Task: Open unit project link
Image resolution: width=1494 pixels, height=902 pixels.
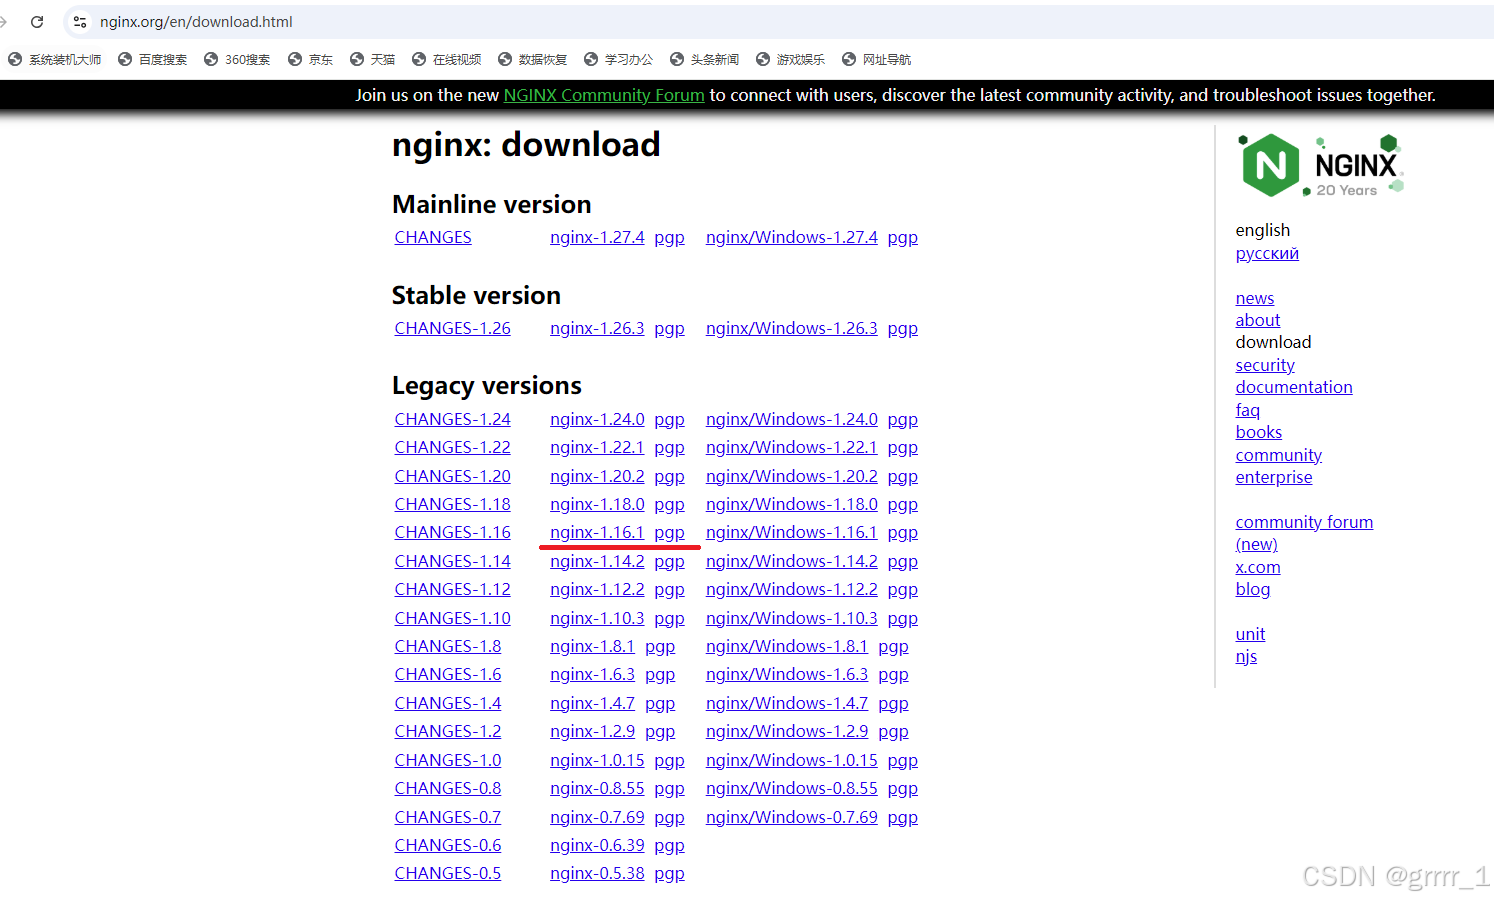Action: coord(1250,634)
